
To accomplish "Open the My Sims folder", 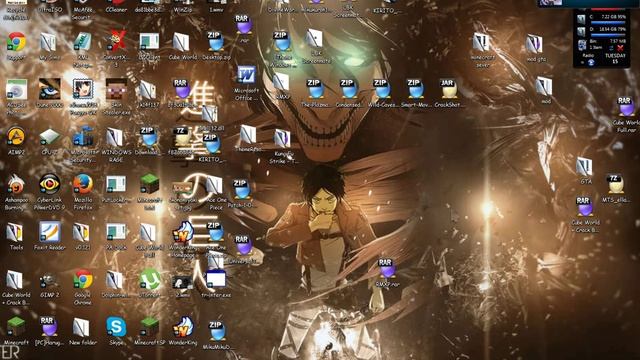I will (49, 42).
